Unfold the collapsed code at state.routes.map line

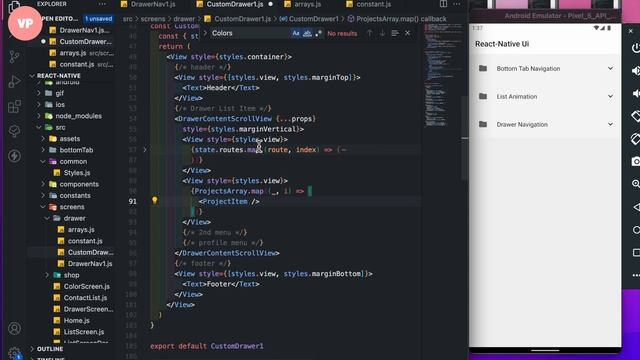144,150
